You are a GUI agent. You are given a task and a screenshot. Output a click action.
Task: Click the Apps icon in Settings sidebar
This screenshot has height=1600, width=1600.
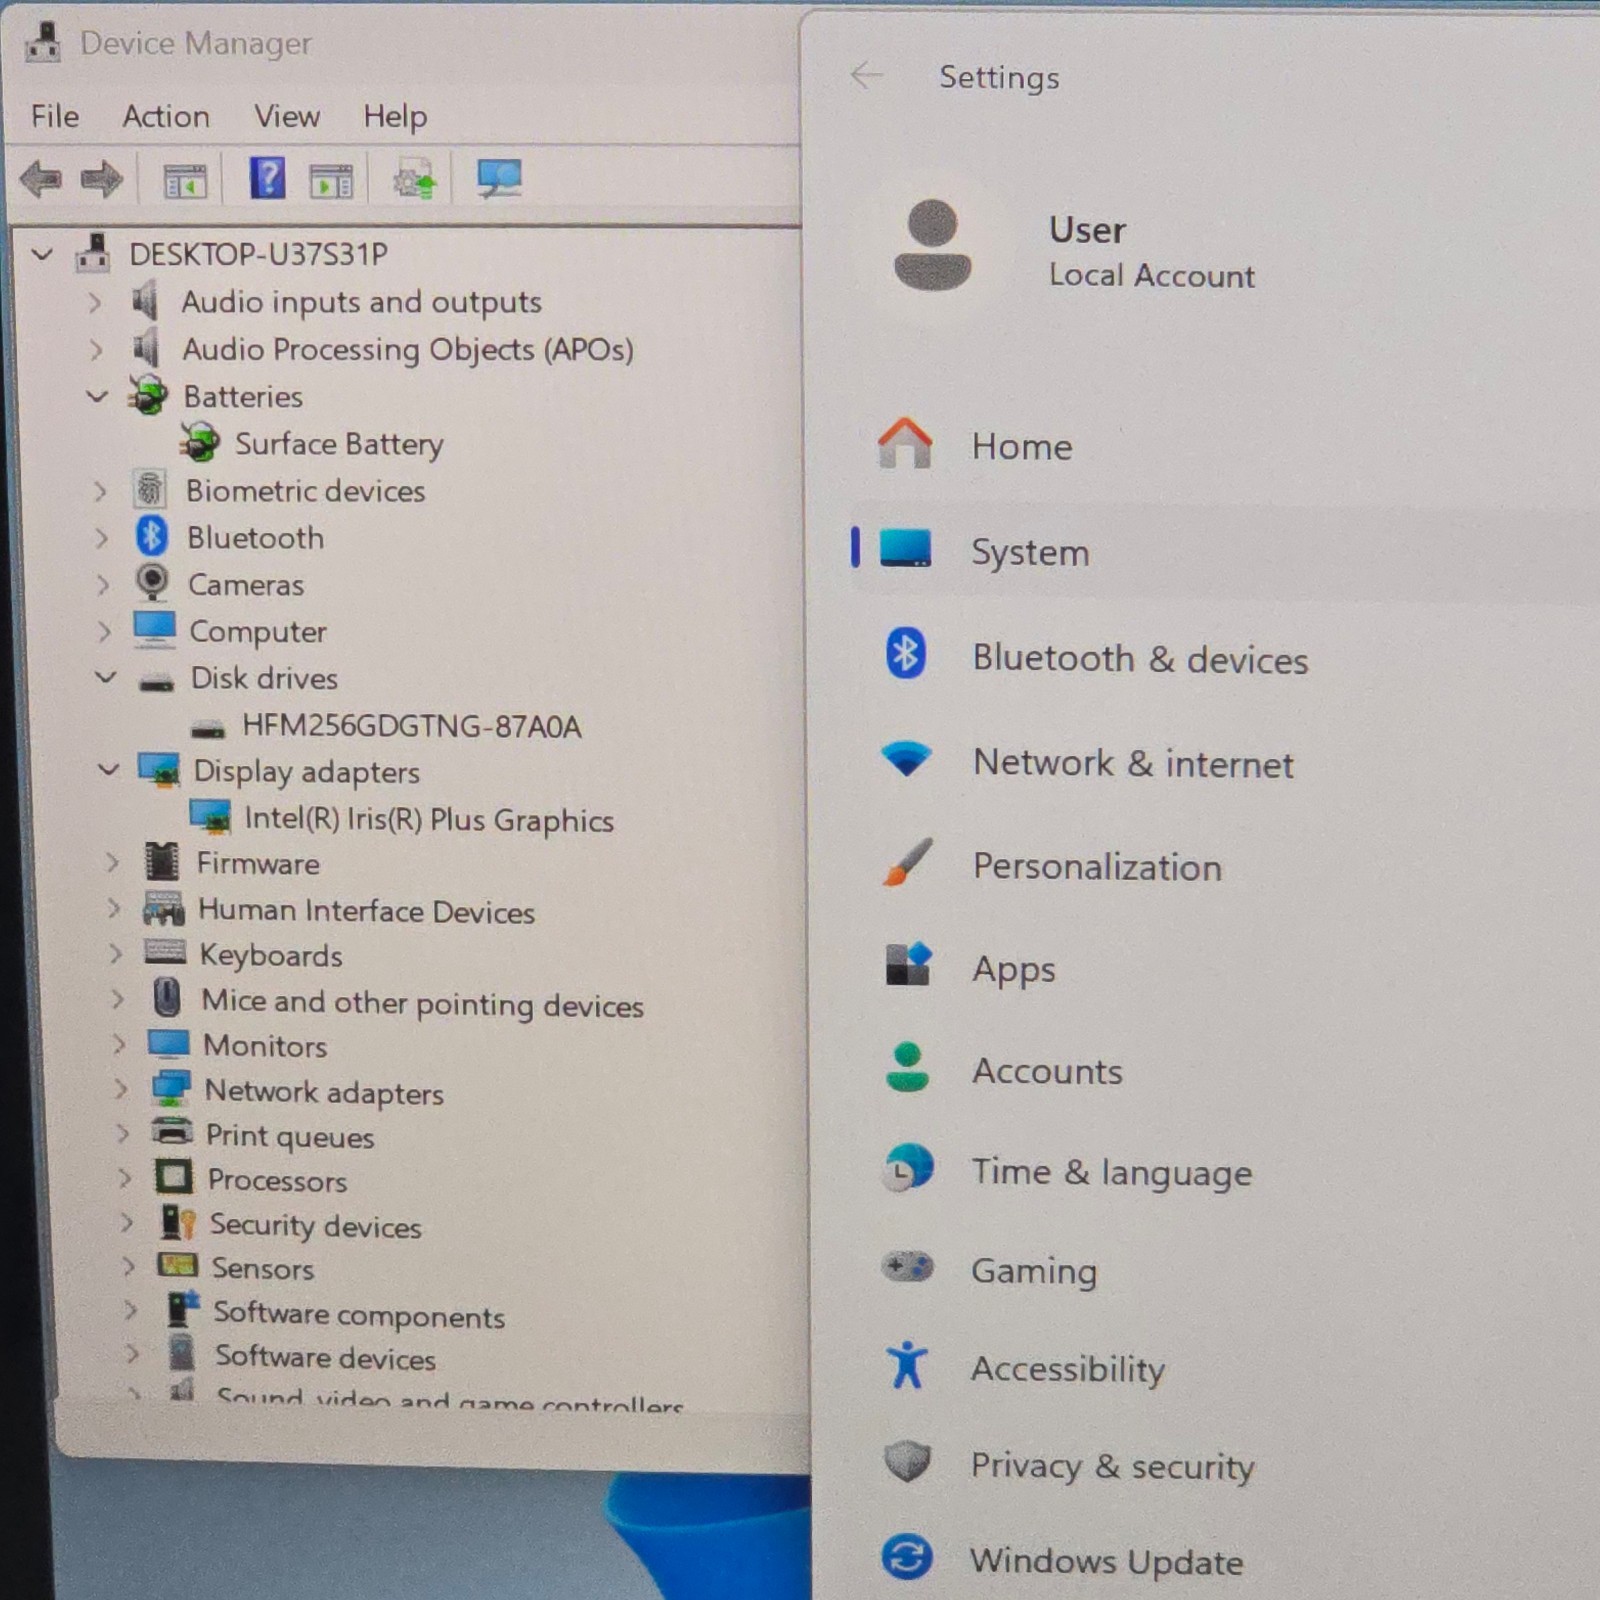tap(908, 964)
